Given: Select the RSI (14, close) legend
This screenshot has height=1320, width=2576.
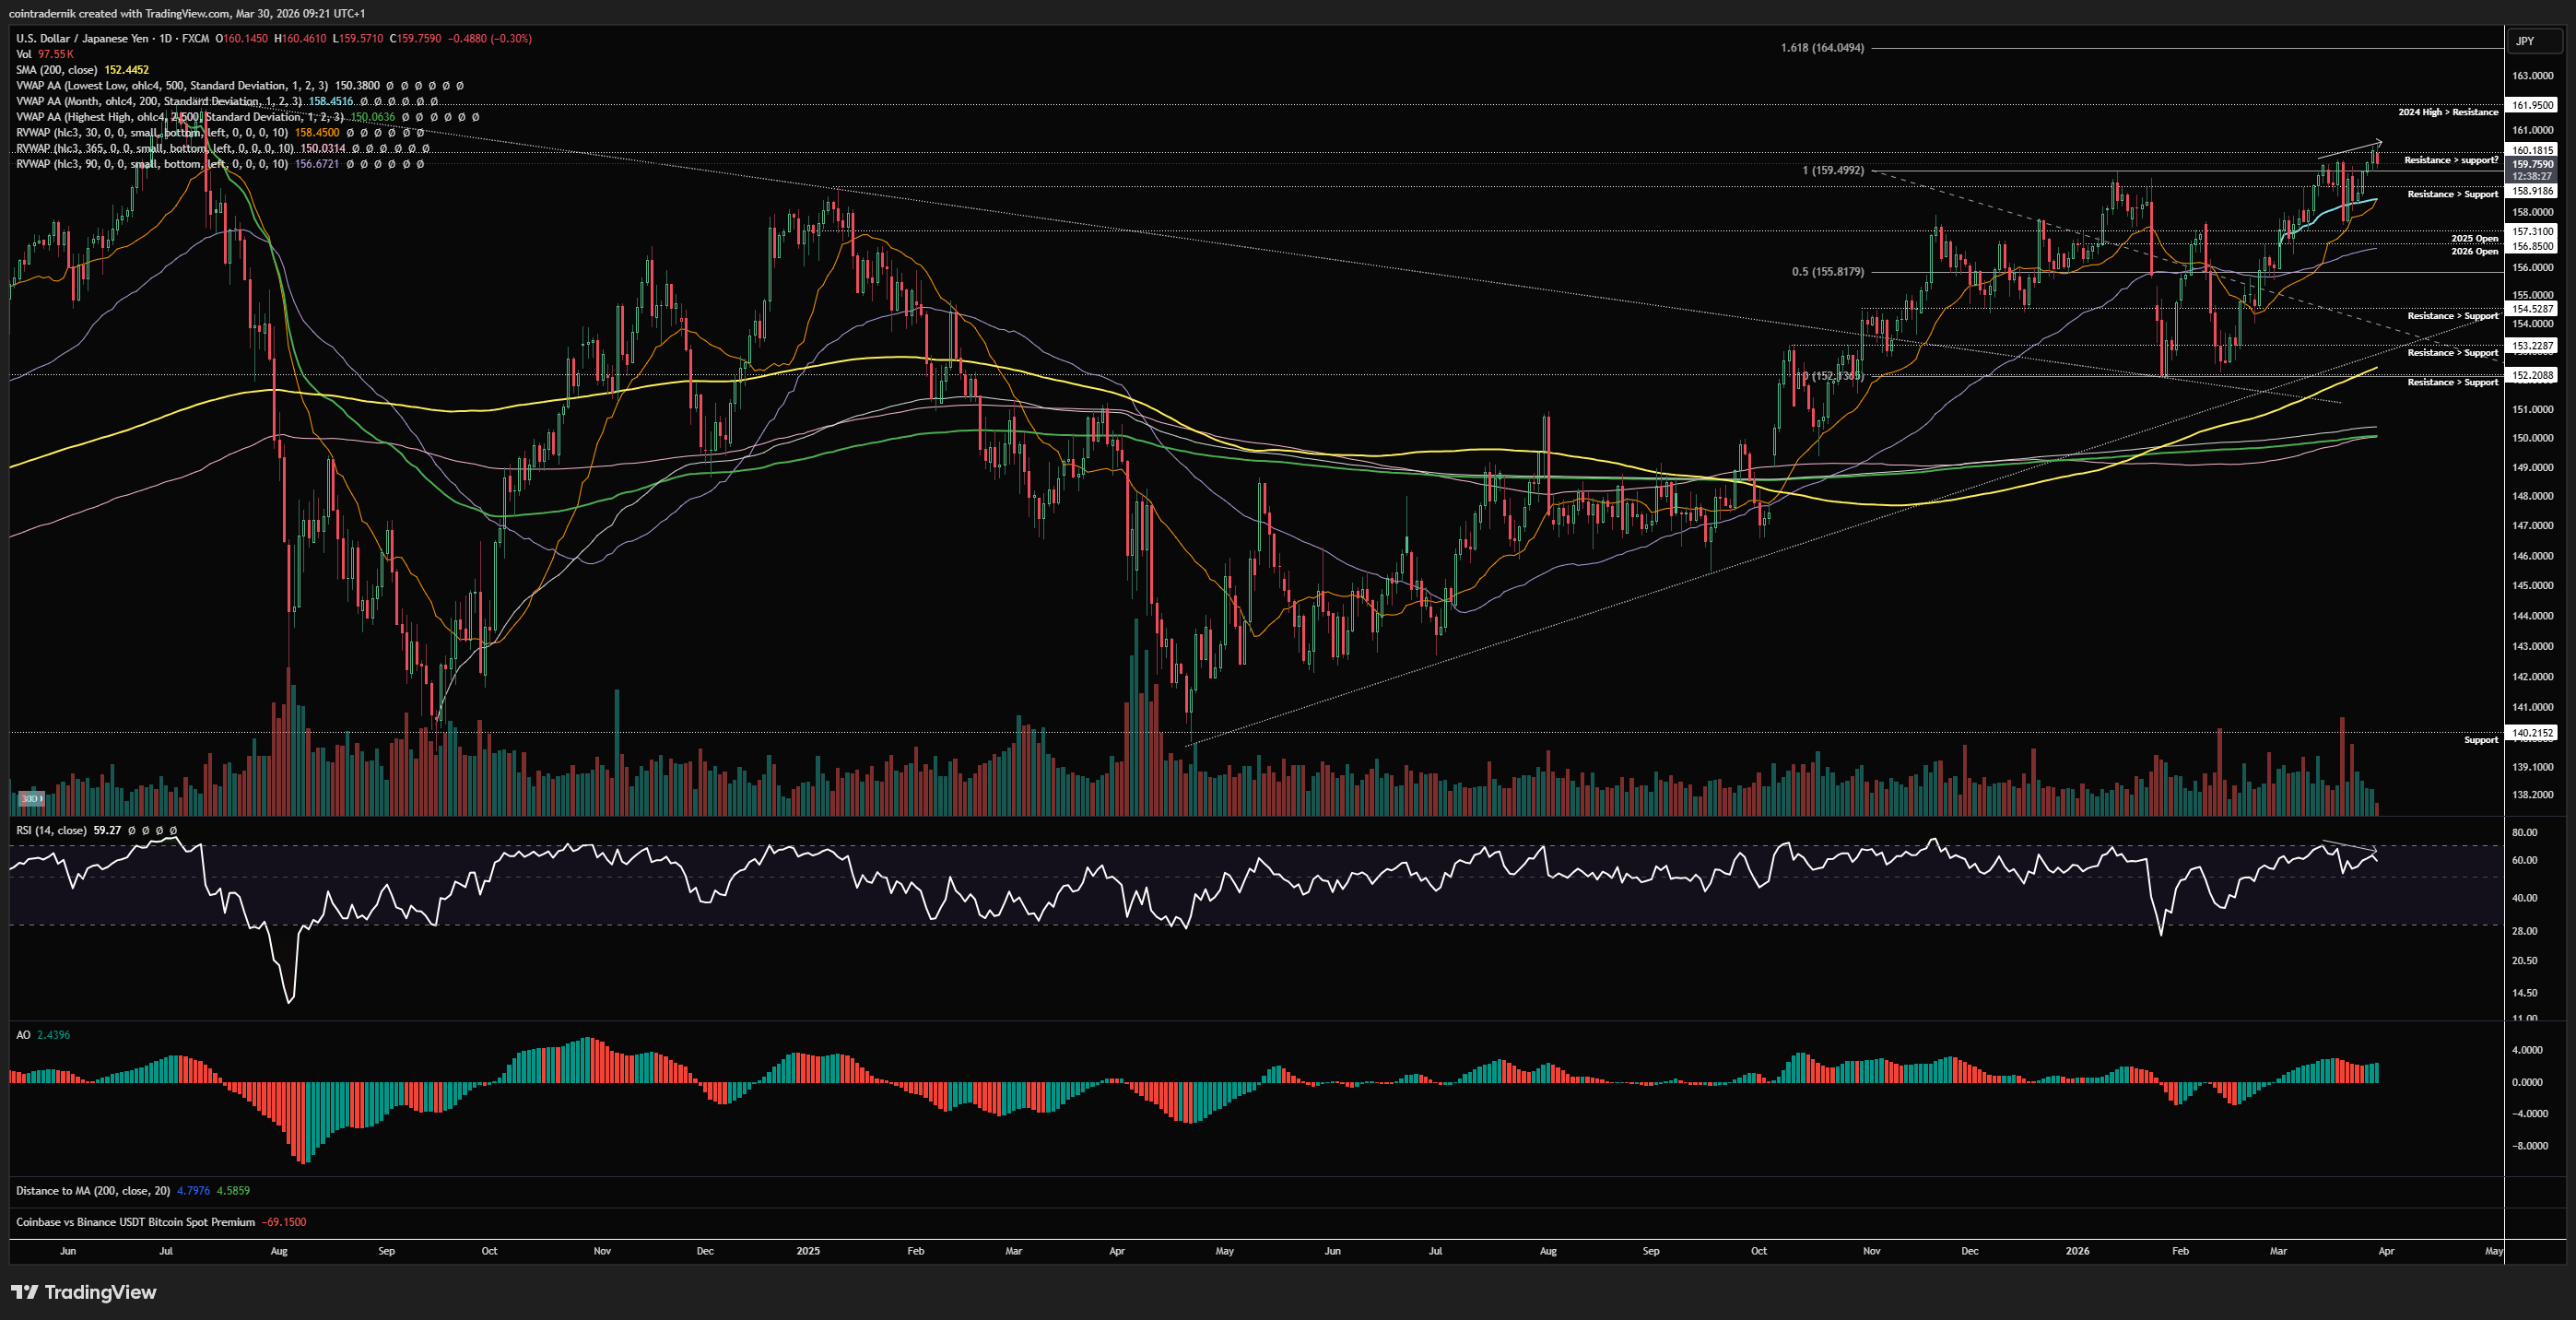Looking at the screenshot, I should click(51, 830).
